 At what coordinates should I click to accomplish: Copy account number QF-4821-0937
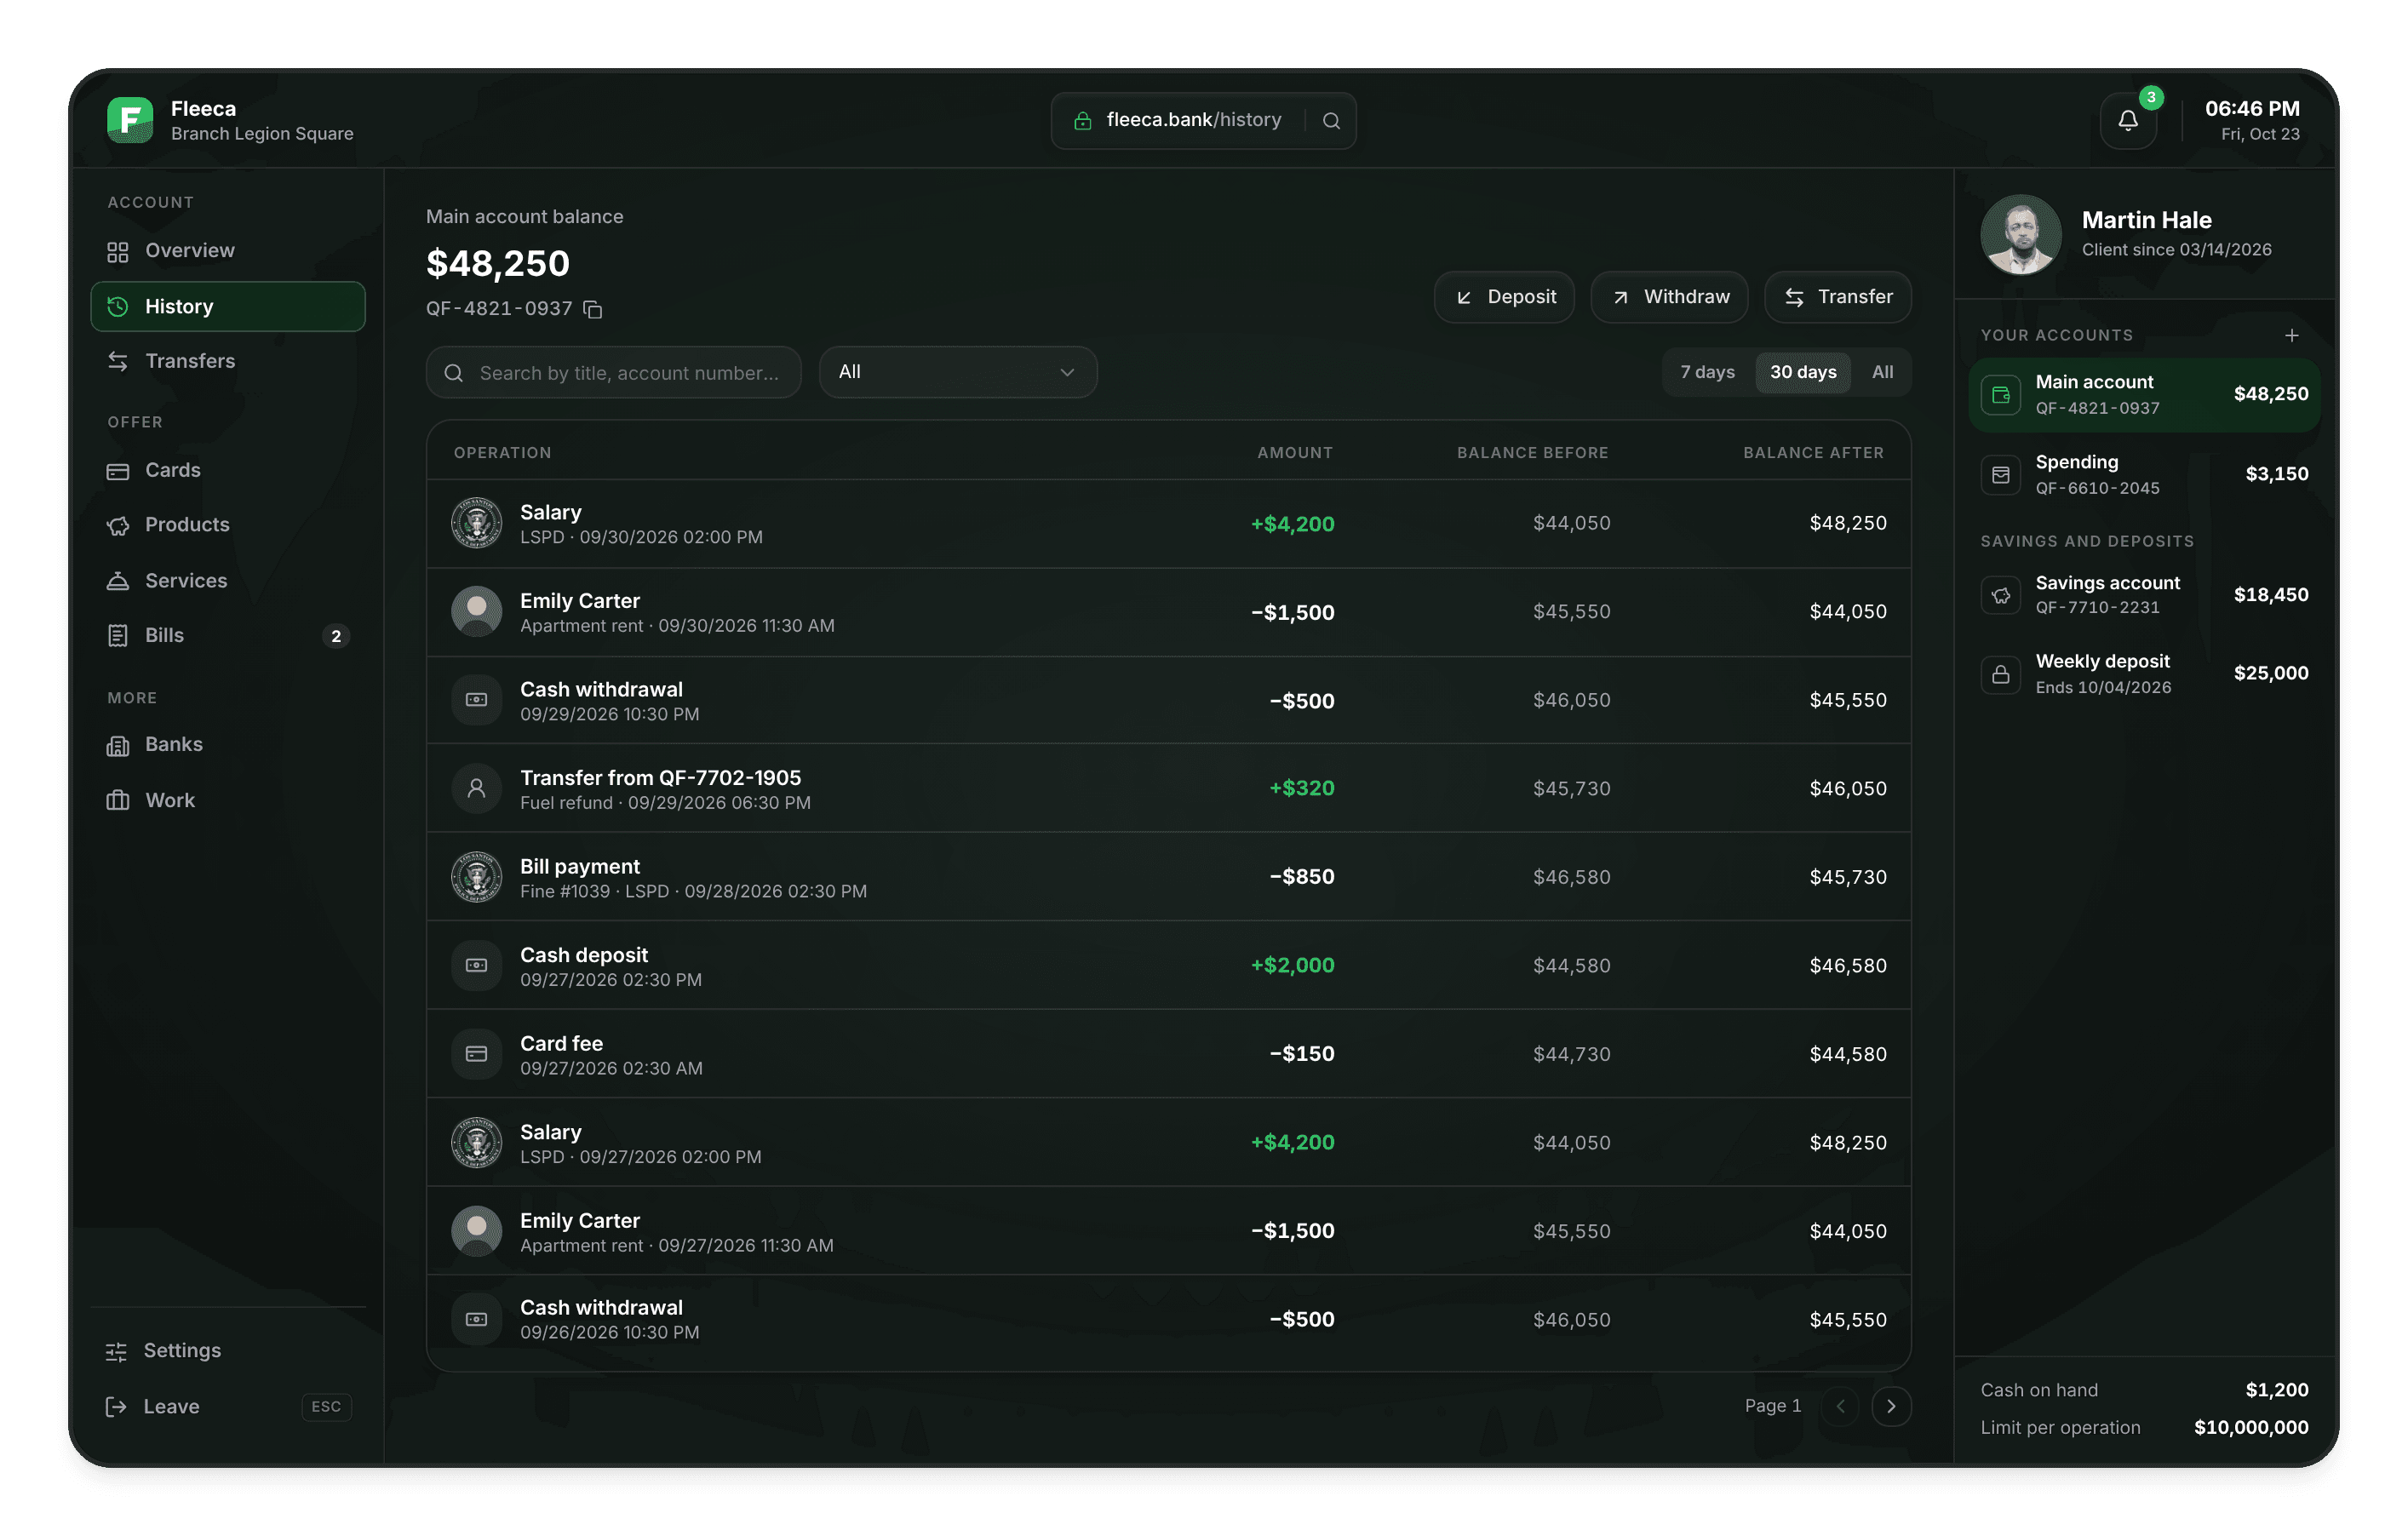[x=593, y=309]
